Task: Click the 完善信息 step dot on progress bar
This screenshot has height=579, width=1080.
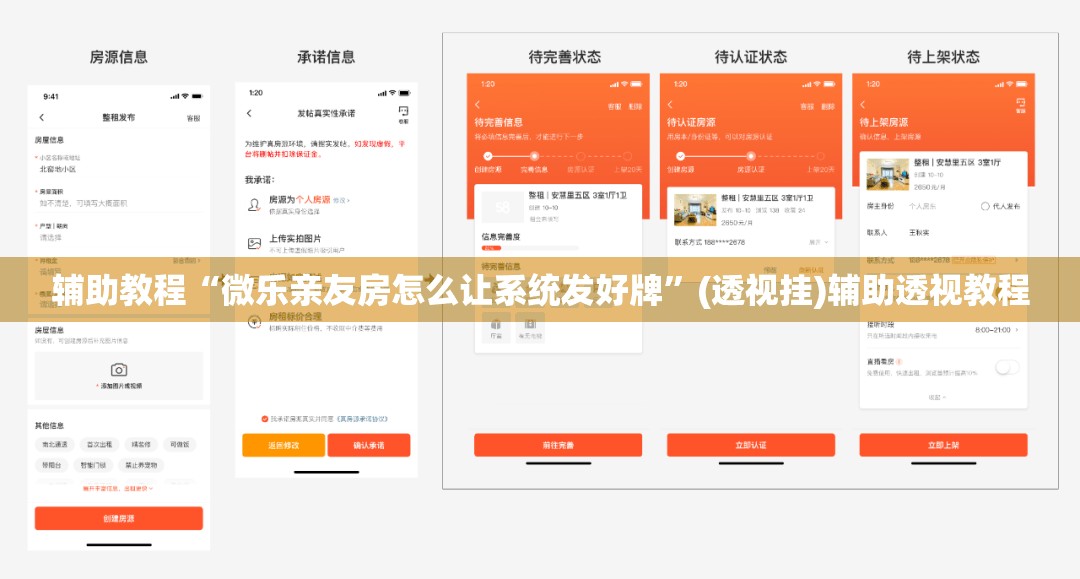Action: point(534,156)
